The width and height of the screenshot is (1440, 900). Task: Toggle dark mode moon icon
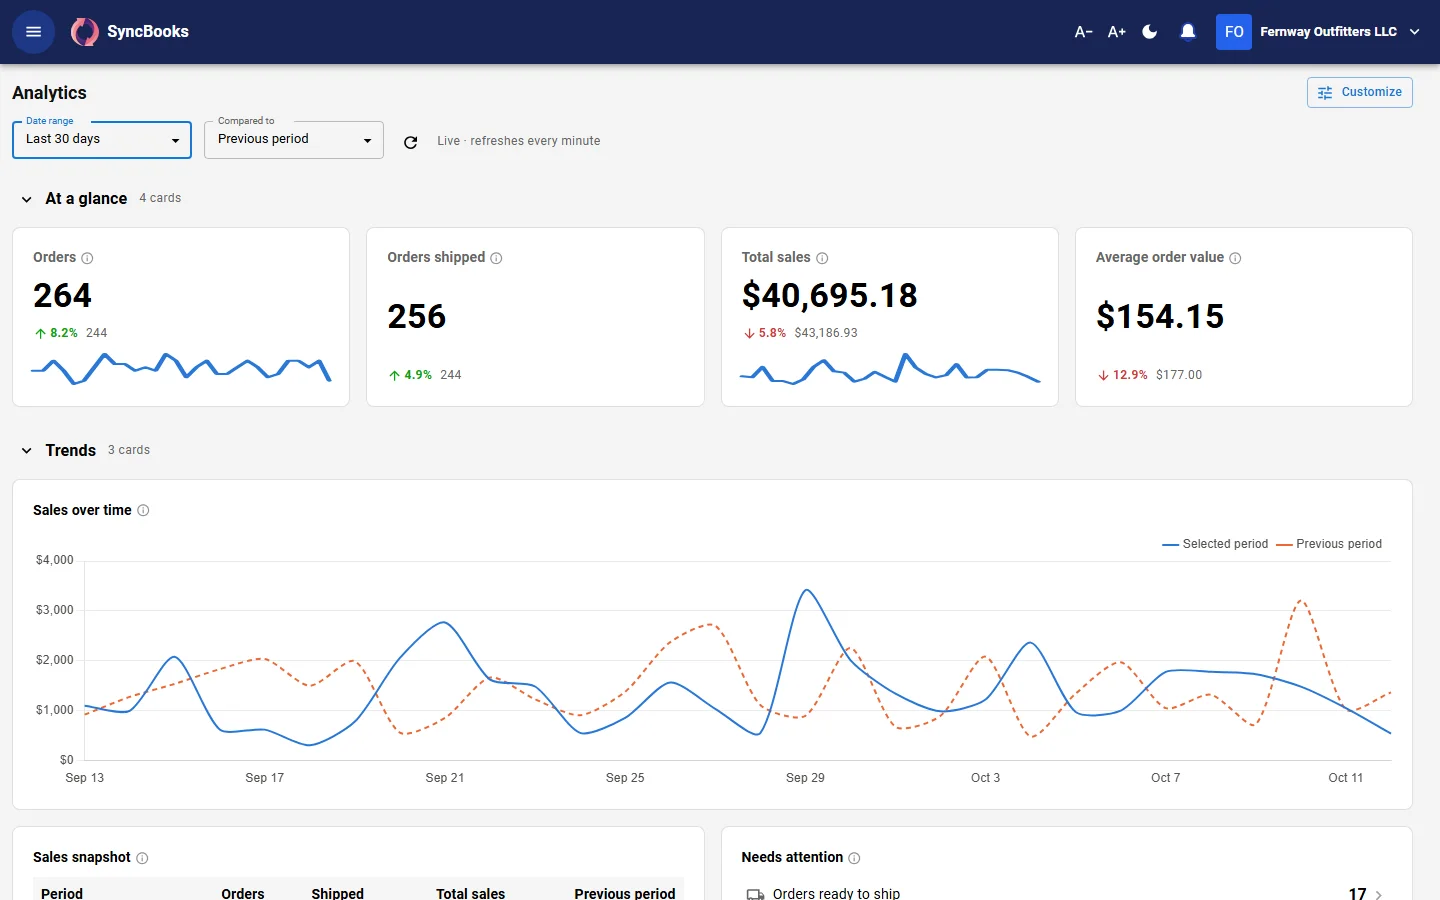[x=1150, y=32]
